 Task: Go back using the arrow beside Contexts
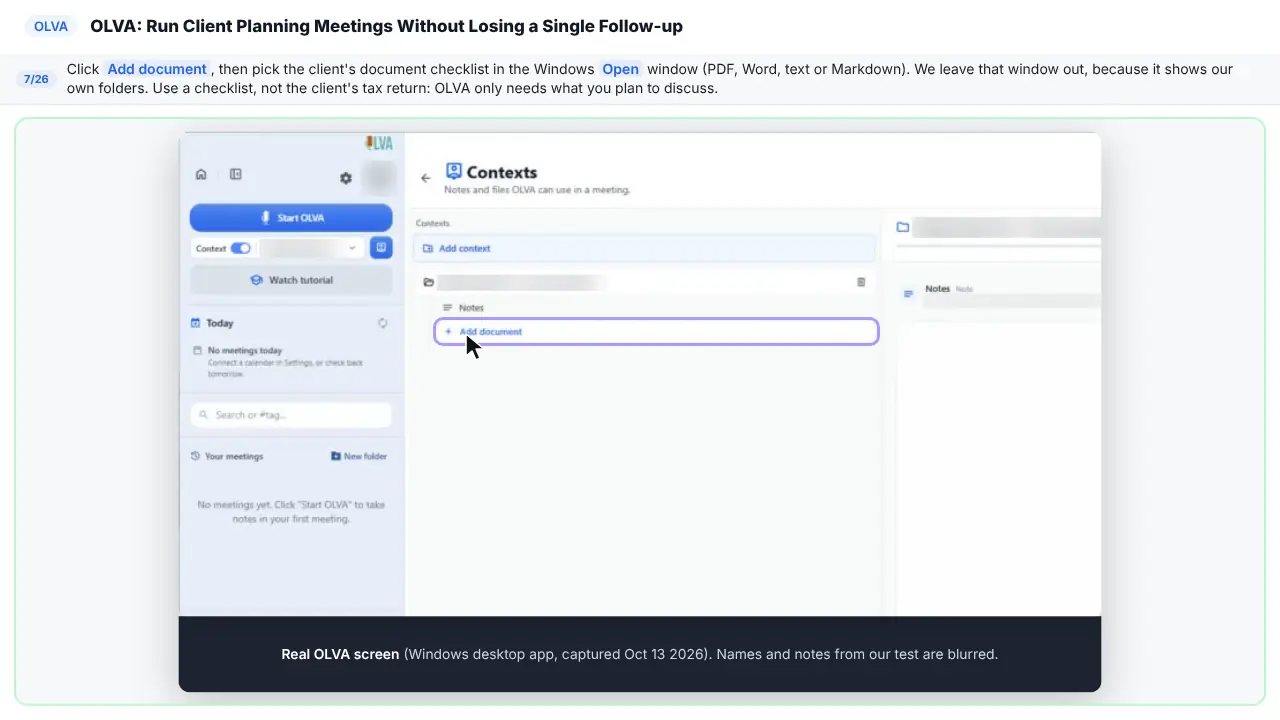pyautogui.click(x=426, y=178)
